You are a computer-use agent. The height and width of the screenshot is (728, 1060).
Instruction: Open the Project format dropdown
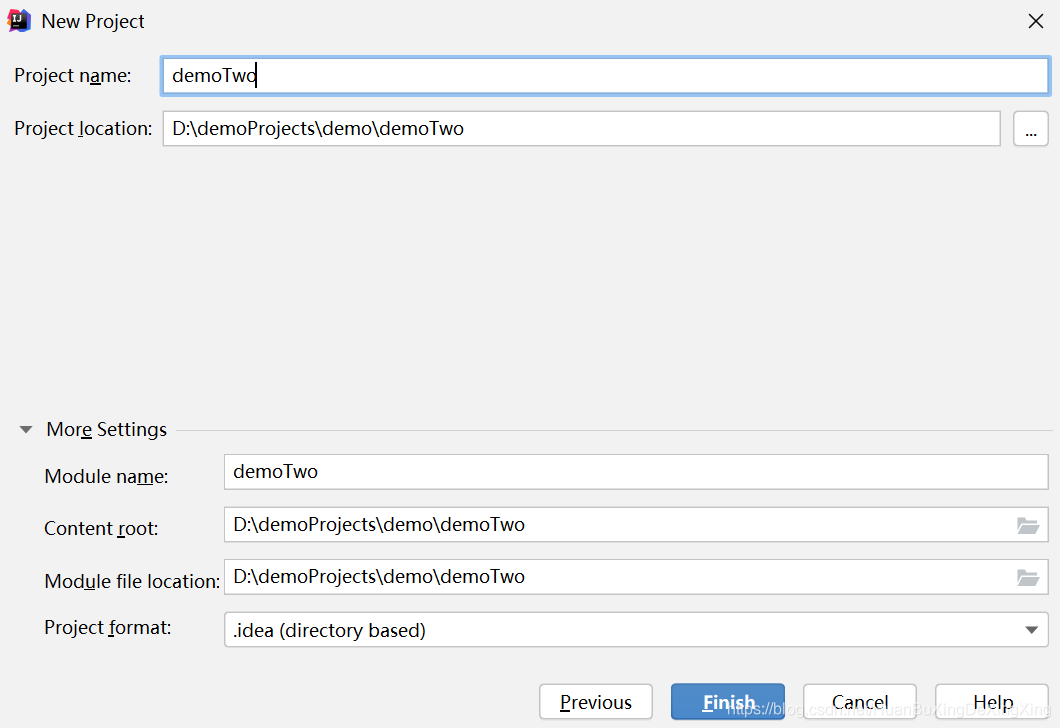636,630
